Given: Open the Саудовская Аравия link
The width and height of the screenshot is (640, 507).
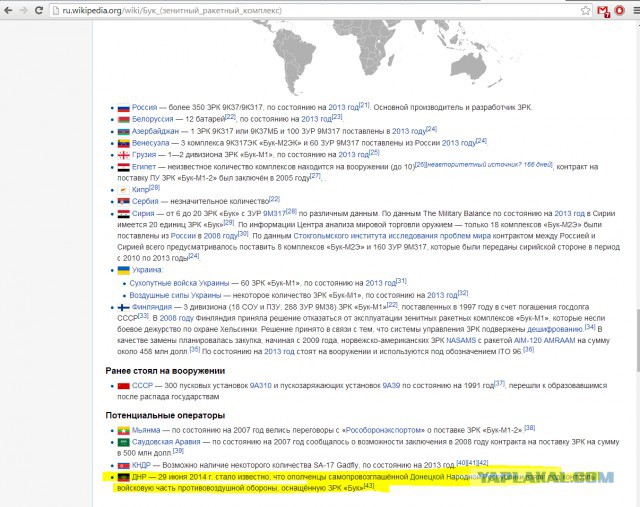Looking at the screenshot, I should (x=166, y=442).
